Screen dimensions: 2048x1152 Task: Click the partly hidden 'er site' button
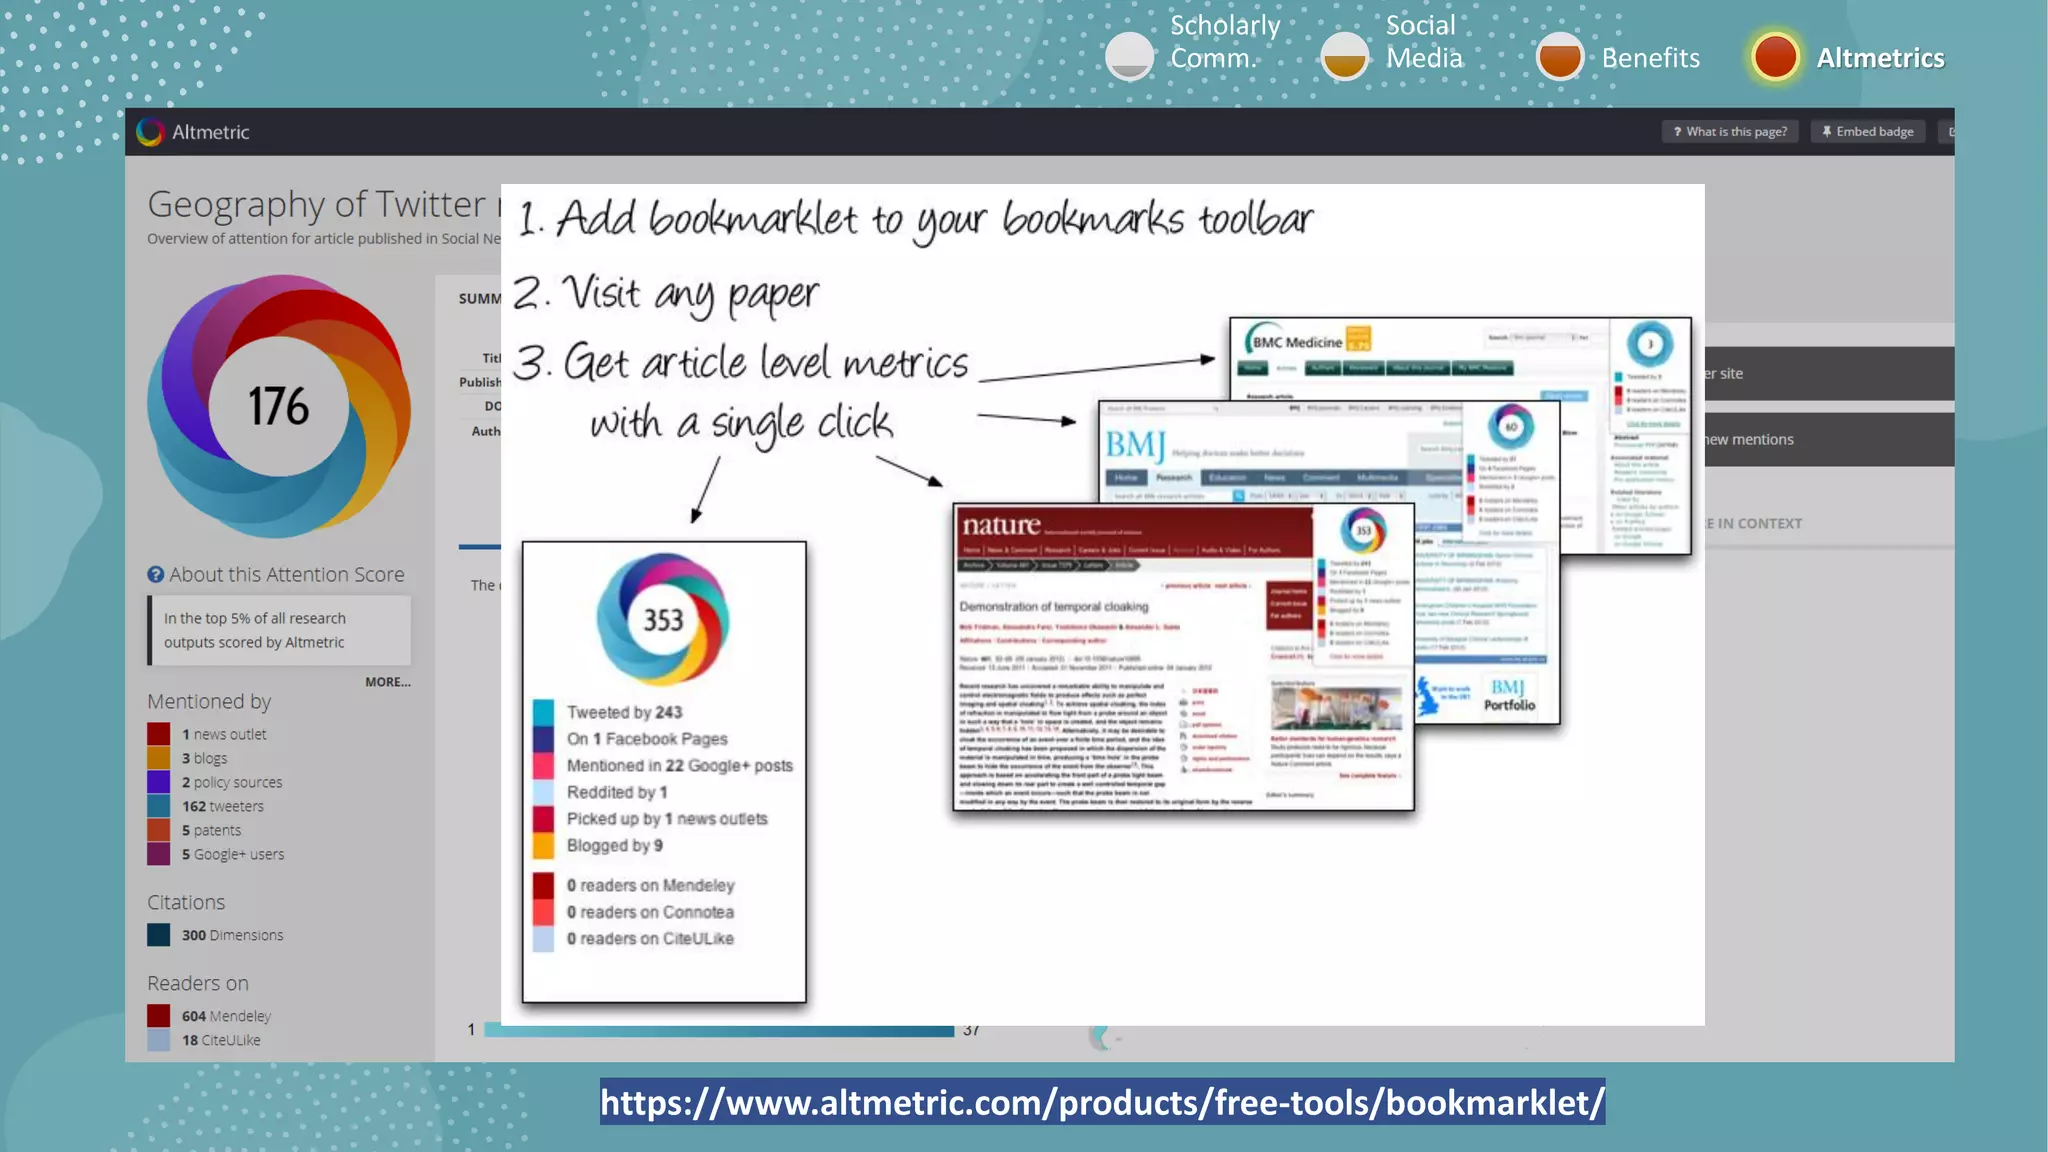(1829, 374)
